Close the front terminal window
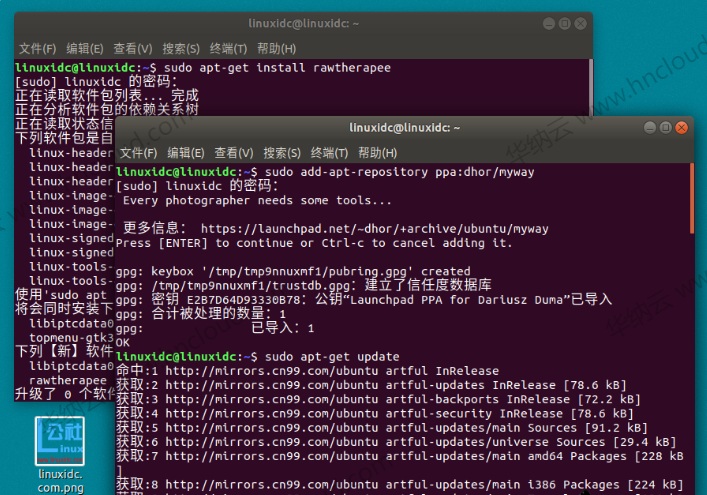 click(681, 128)
